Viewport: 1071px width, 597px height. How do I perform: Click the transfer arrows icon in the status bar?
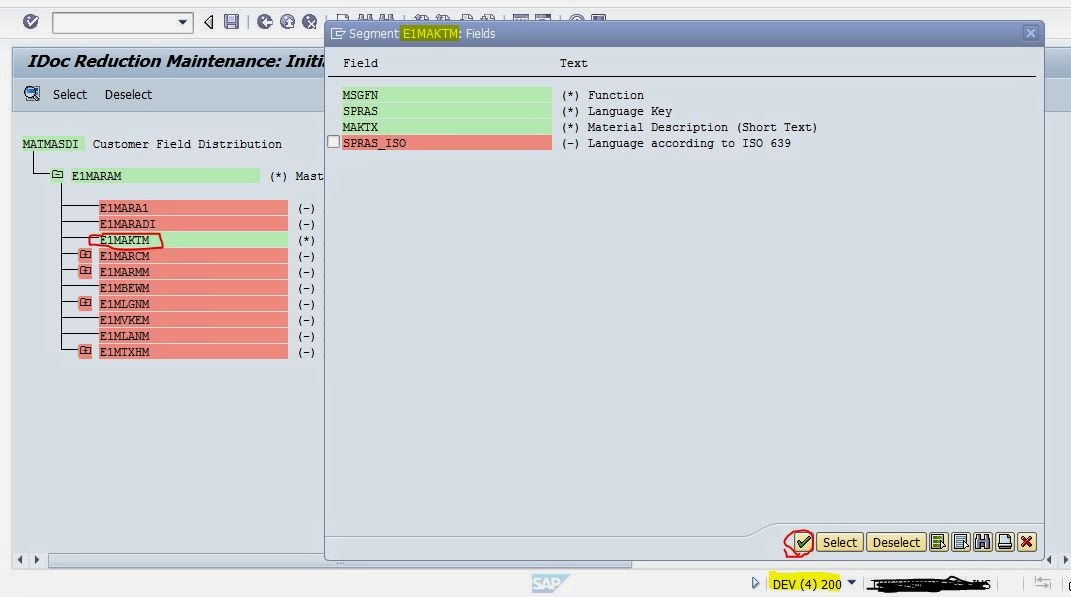coord(1042,582)
